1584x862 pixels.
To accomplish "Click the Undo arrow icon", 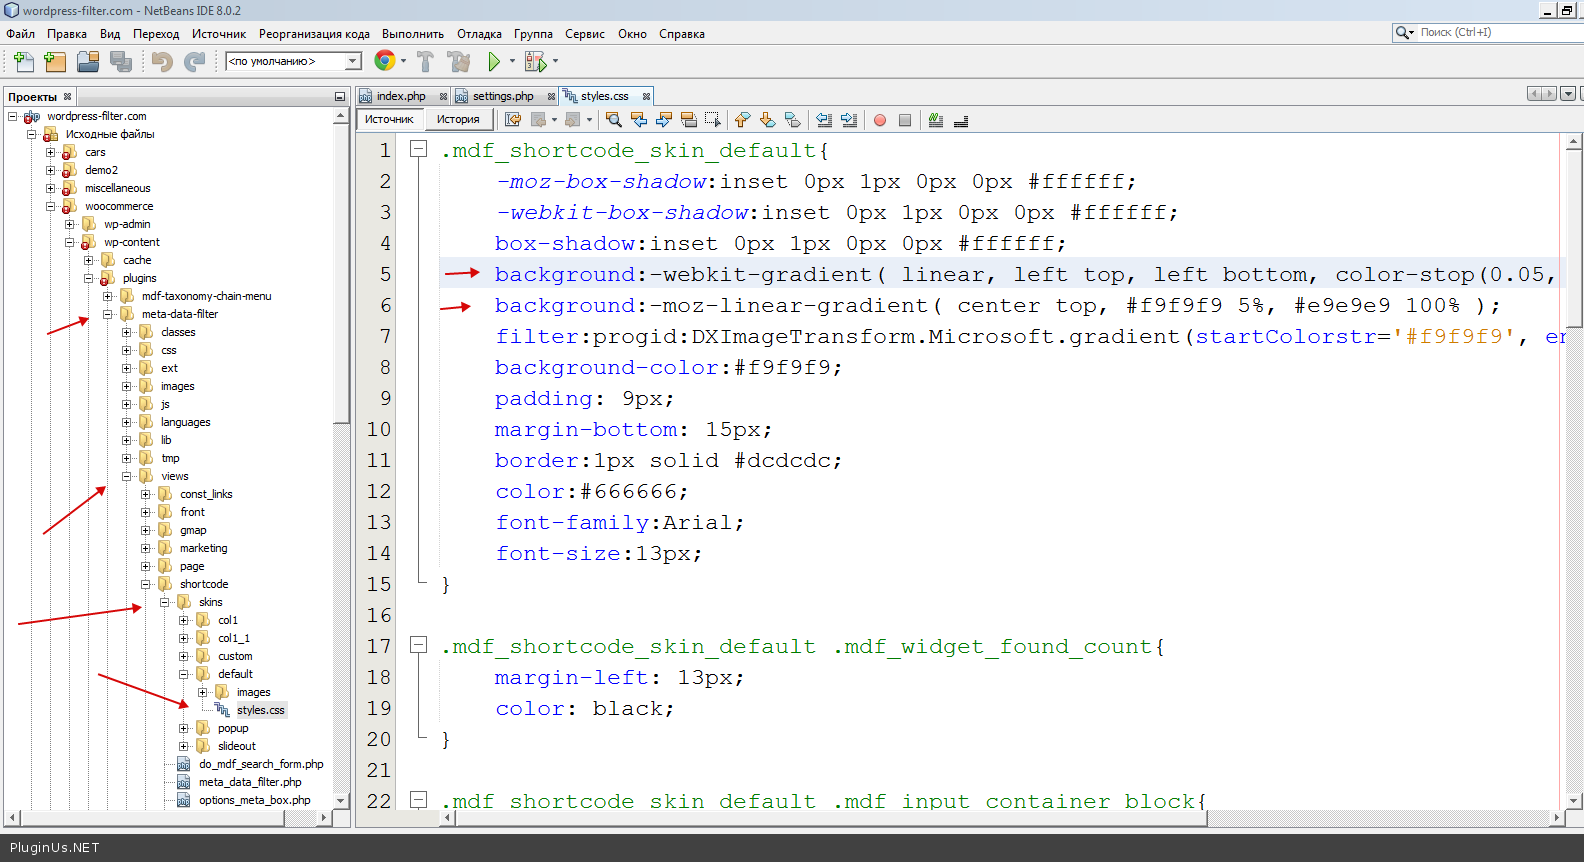I will point(162,62).
